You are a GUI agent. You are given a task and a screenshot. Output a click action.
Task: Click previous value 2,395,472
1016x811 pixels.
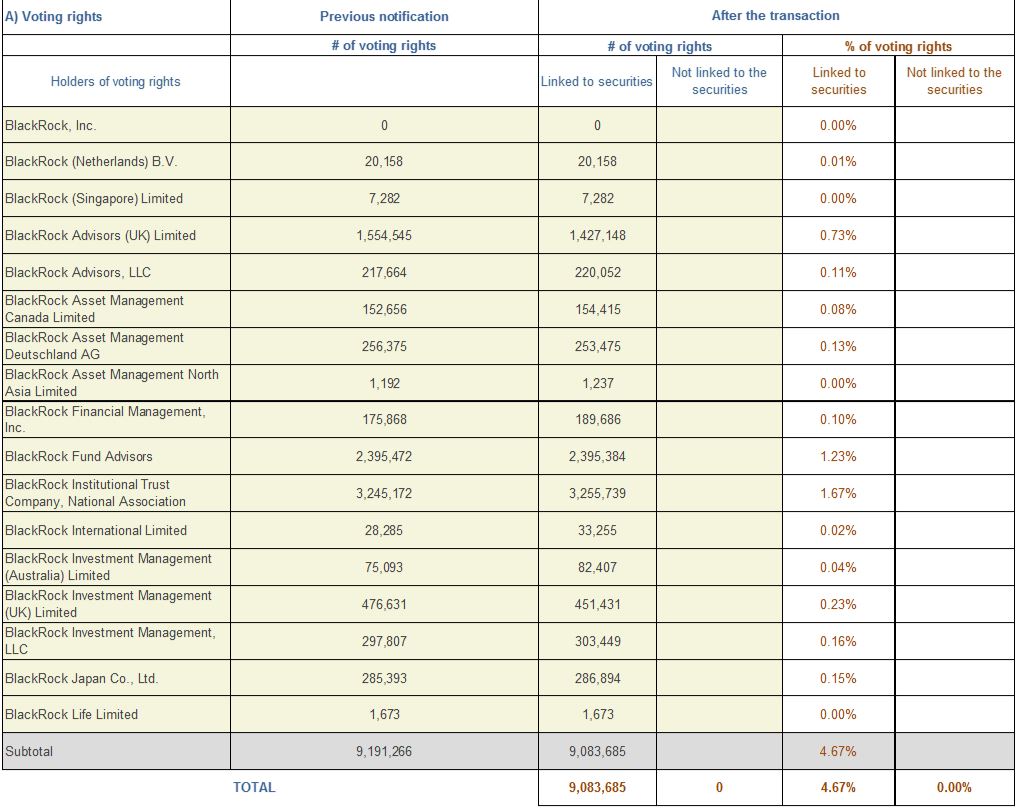click(384, 457)
